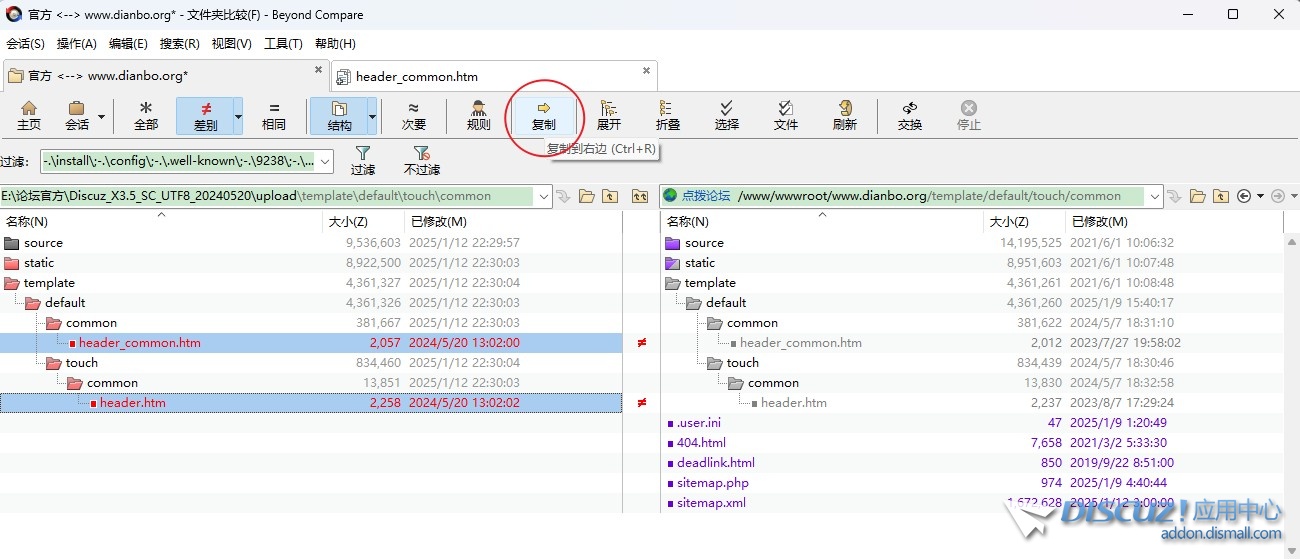The width and height of the screenshot is (1300, 559).
Task: Open View (视图) menu
Action: tap(232, 44)
